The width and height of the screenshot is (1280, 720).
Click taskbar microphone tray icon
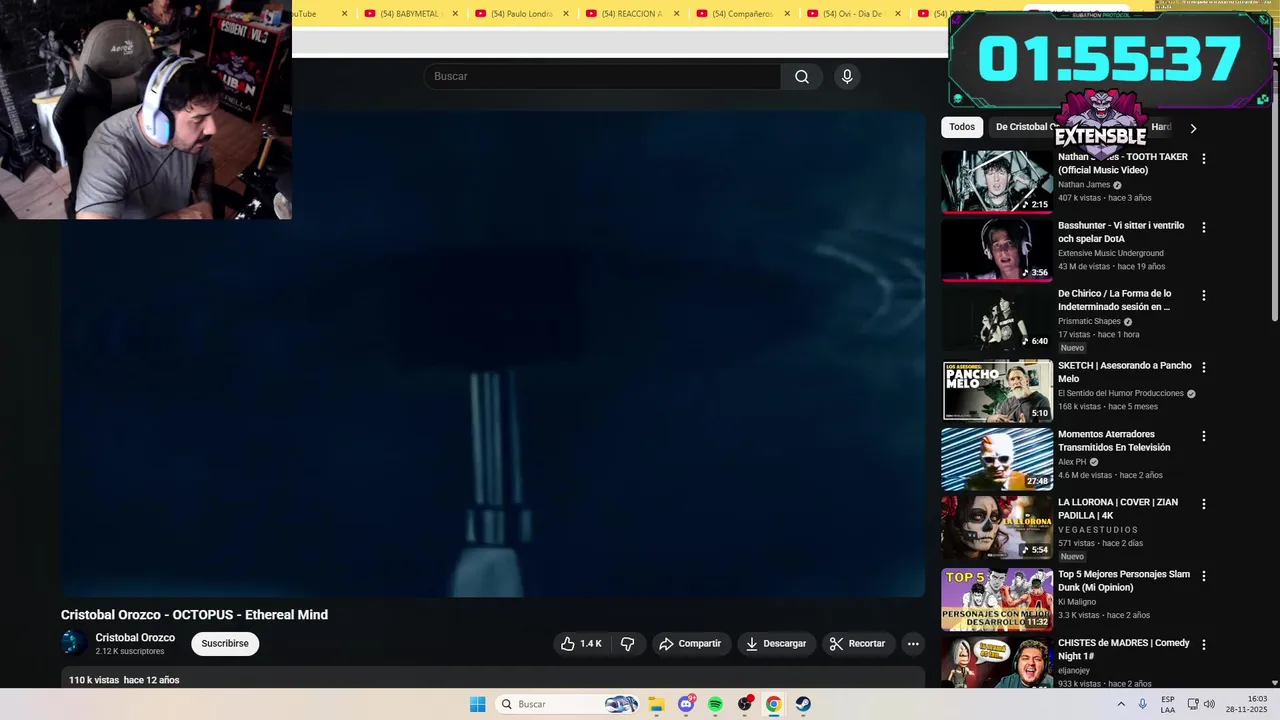[x=1142, y=704]
